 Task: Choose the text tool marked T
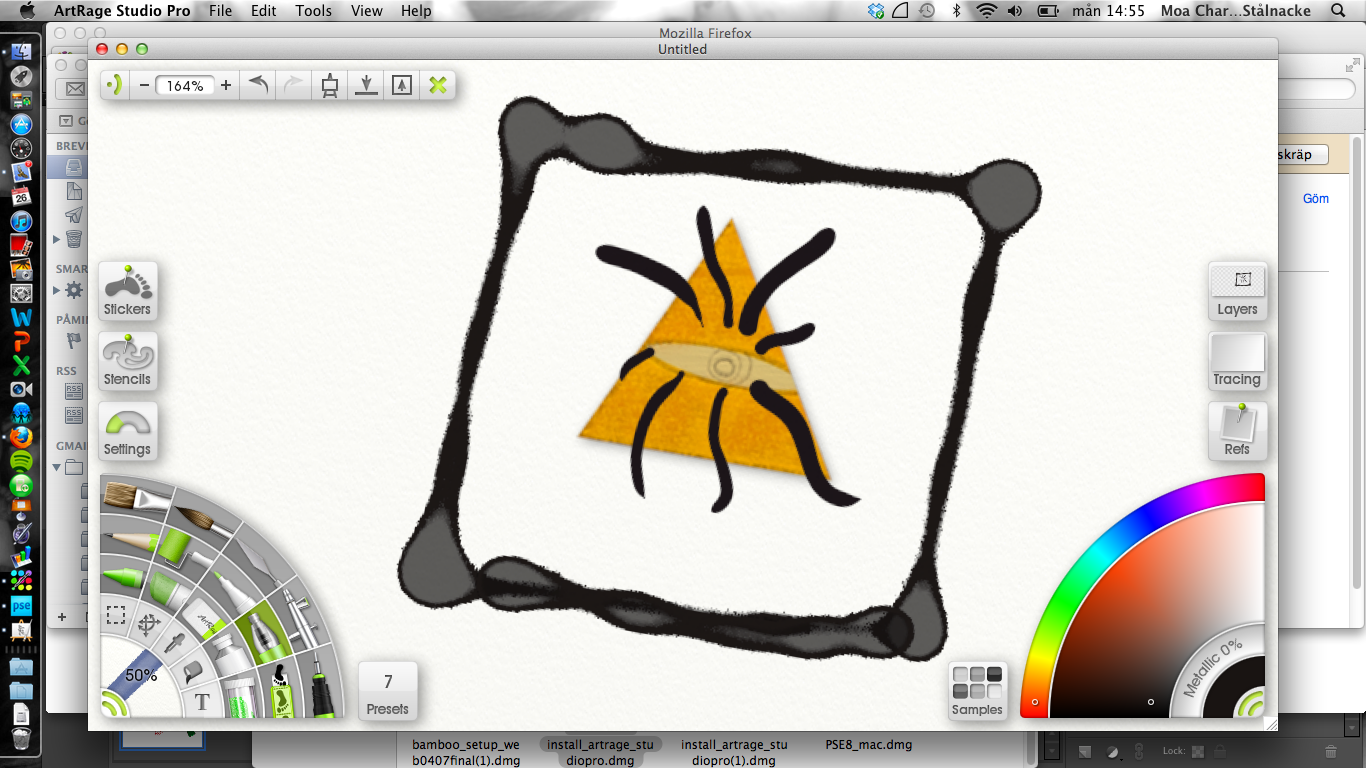[x=202, y=702]
